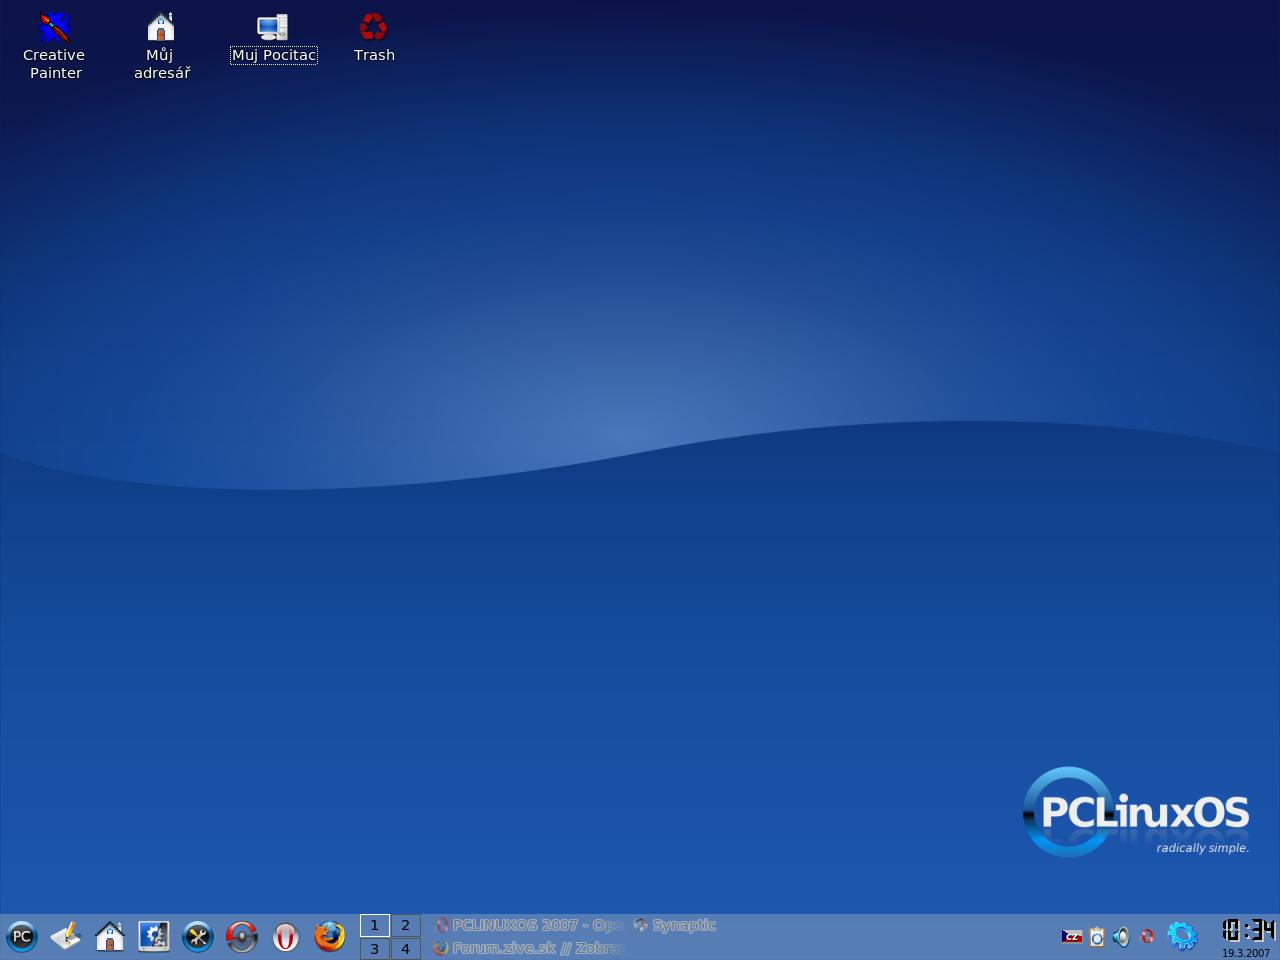Launch Firefox browser from the panel

click(330, 937)
